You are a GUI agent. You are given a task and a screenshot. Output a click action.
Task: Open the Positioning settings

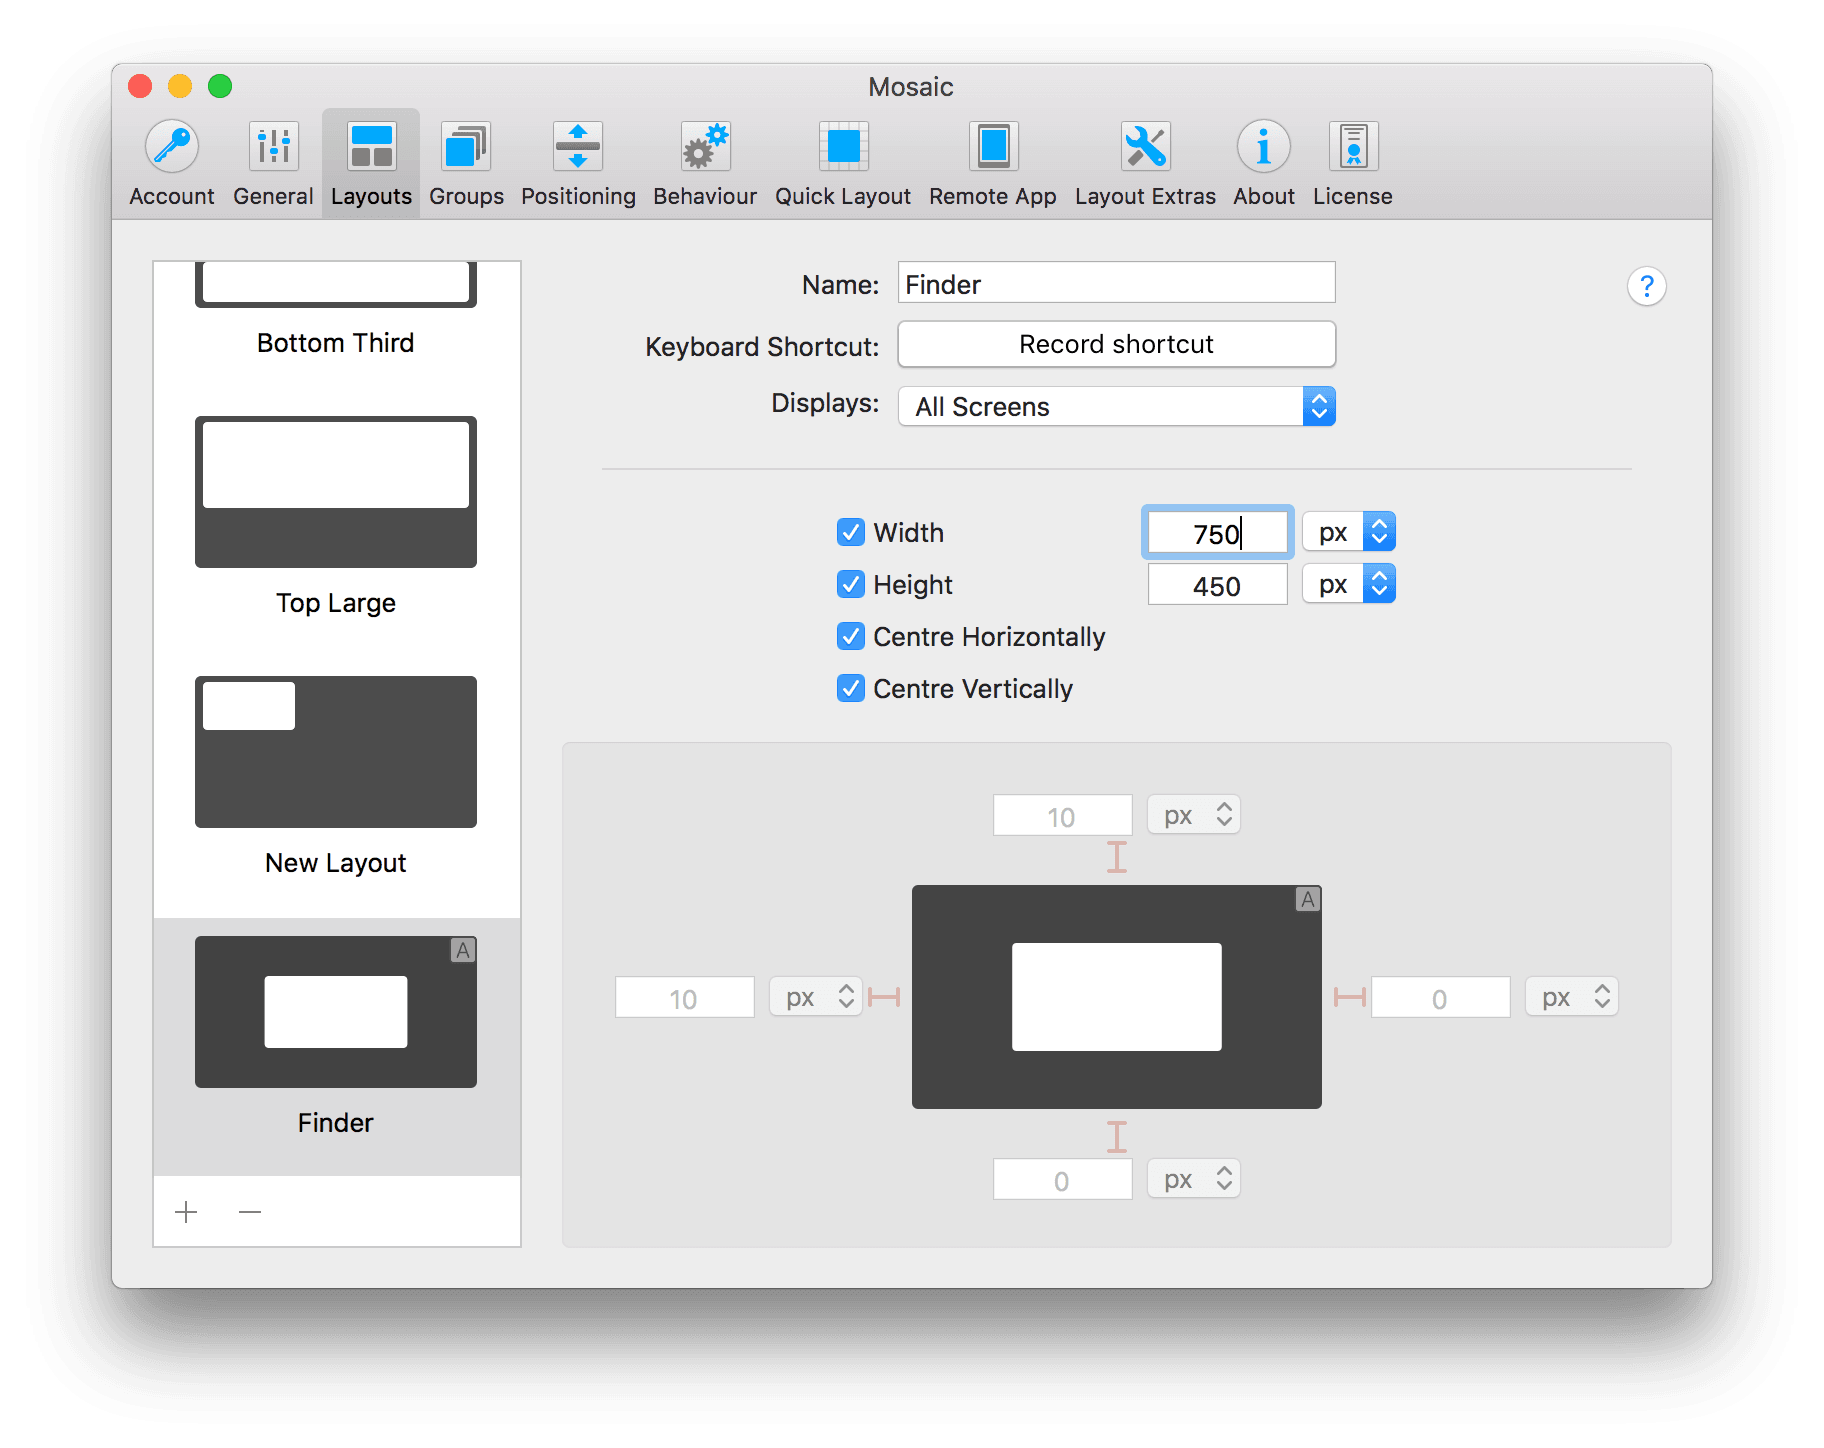pos(577,160)
